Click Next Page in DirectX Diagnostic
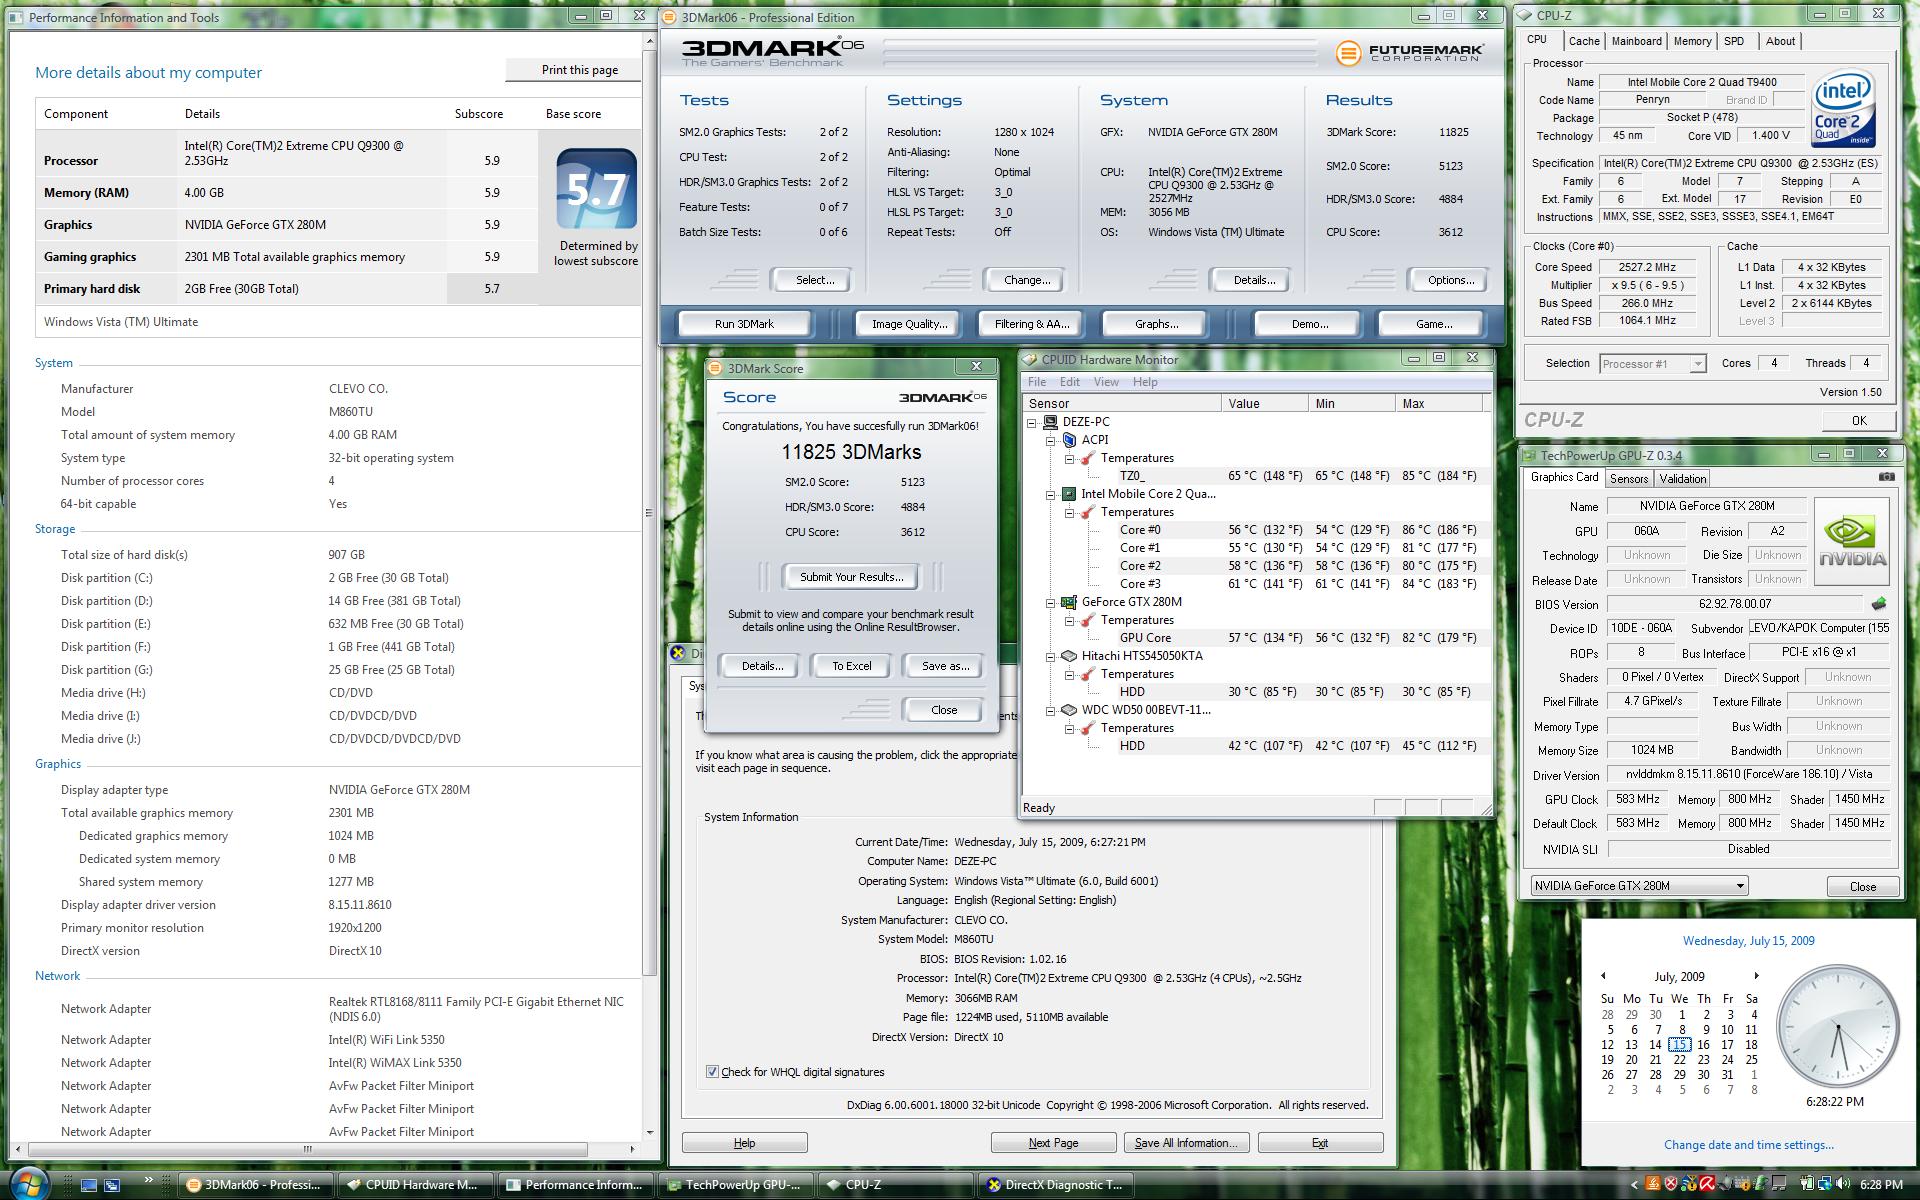 coord(1053,1143)
